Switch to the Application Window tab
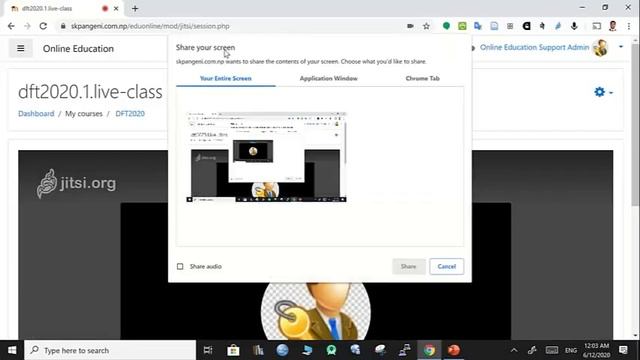 pyautogui.click(x=329, y=78)
